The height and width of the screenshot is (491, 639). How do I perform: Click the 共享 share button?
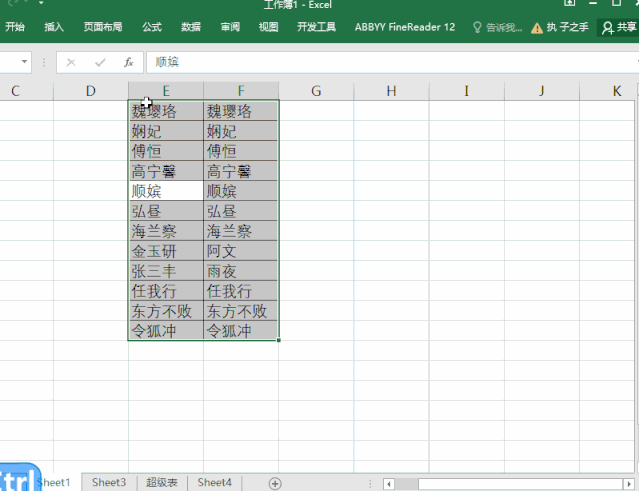(618, 27)
